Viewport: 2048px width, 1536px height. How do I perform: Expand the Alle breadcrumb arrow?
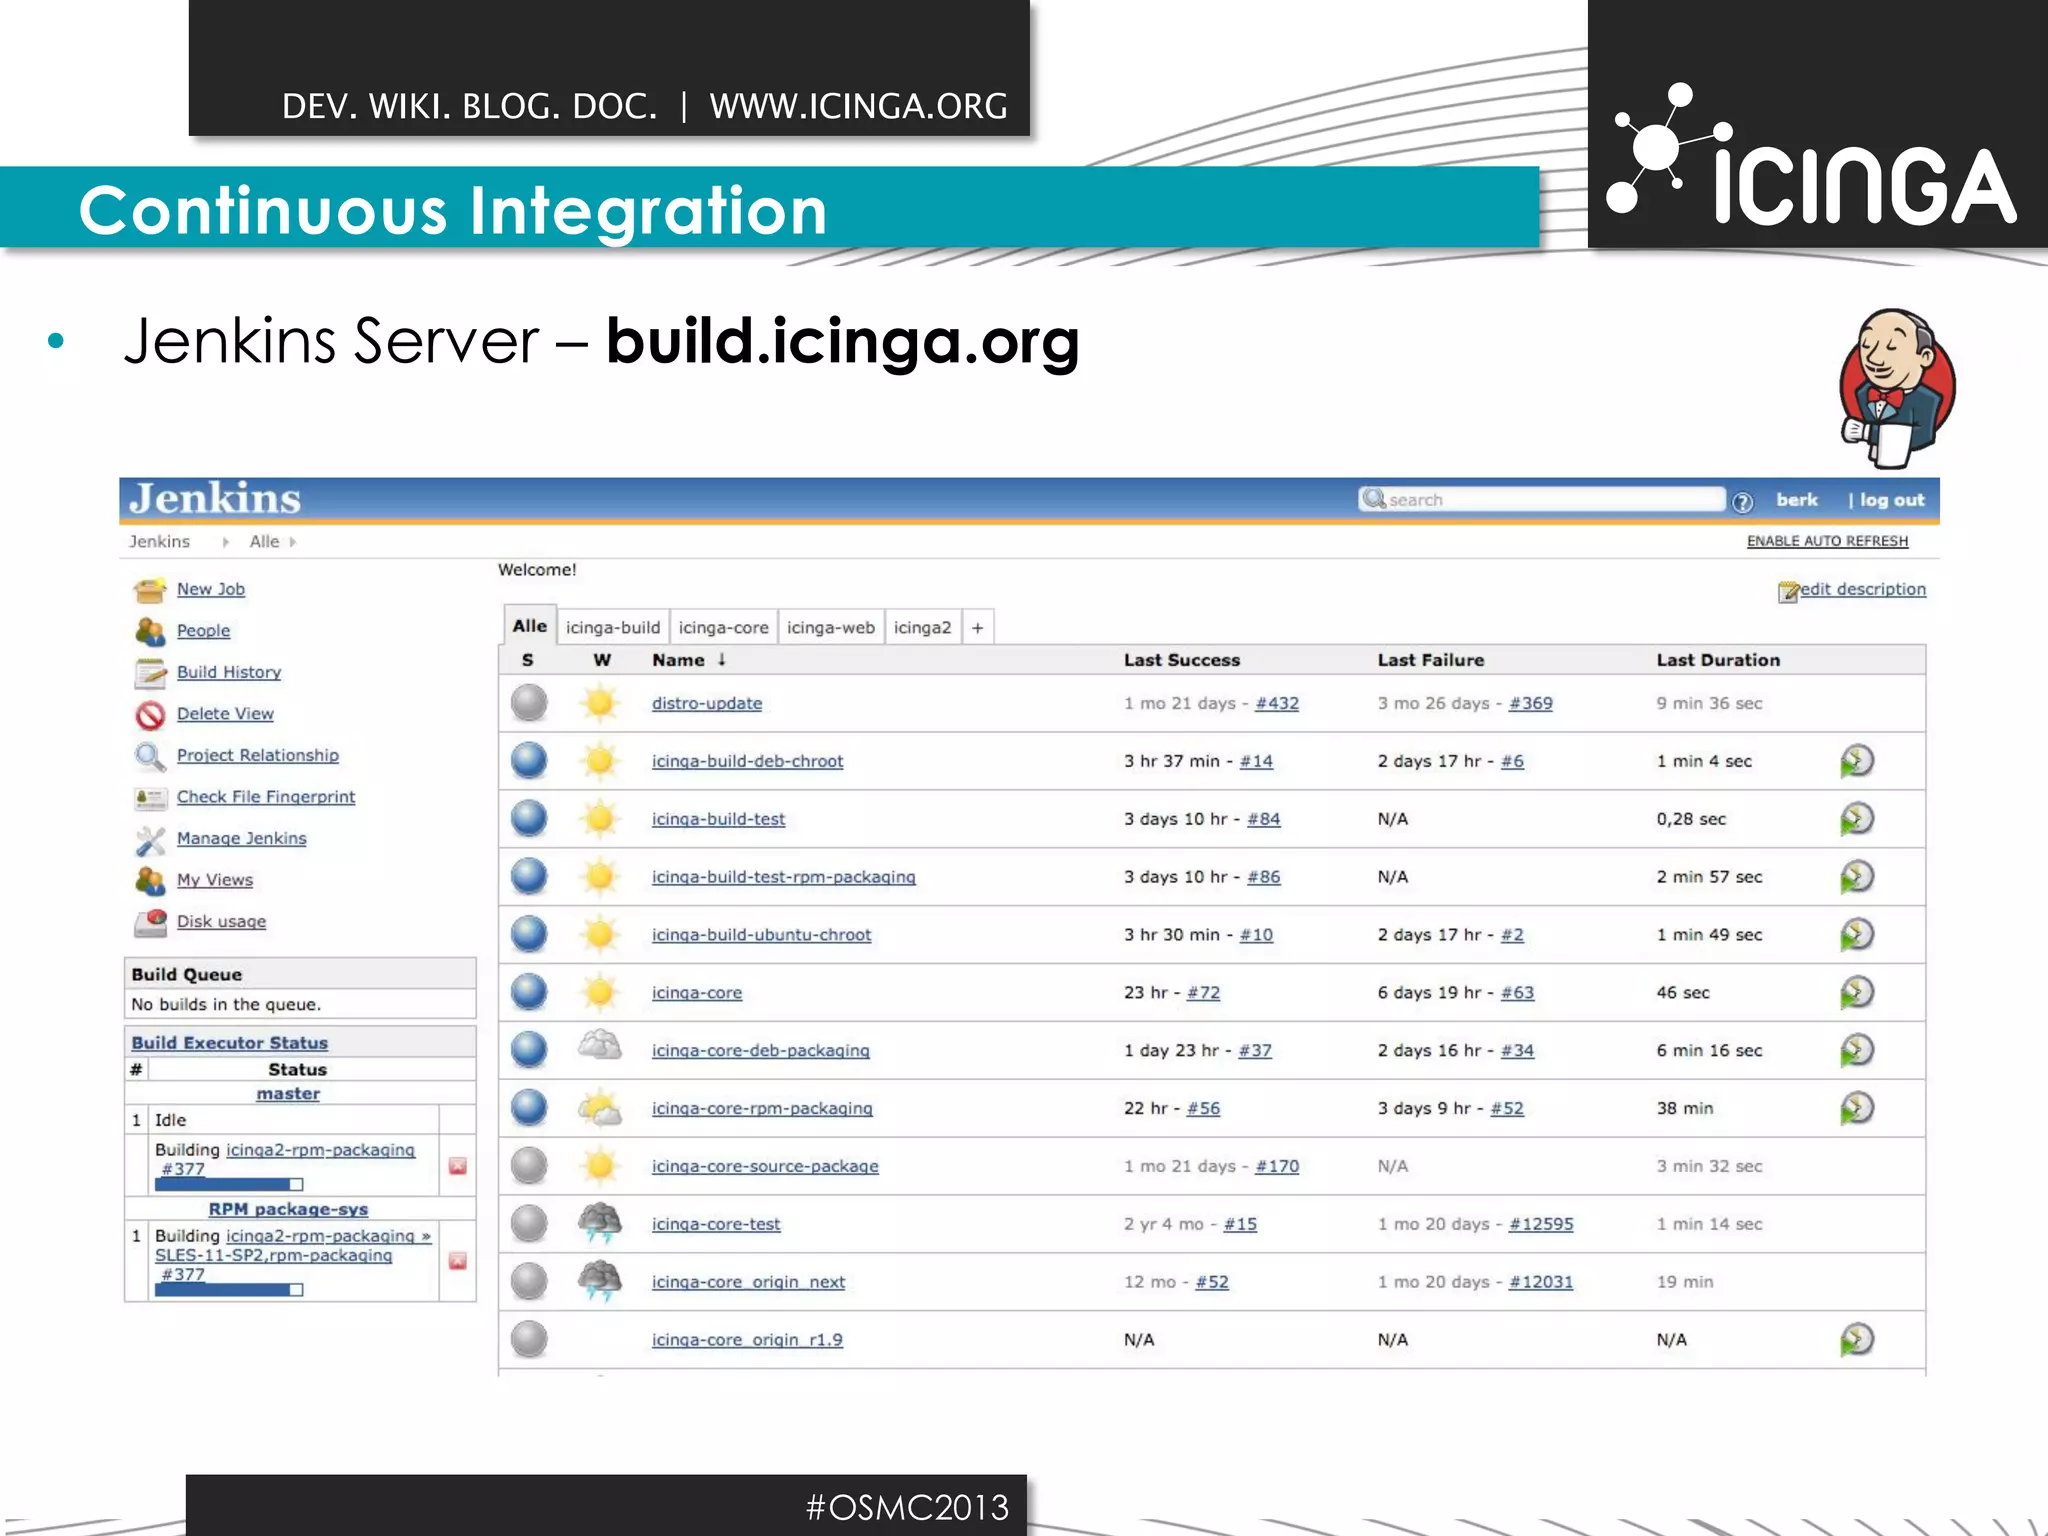tap(292, 542)
